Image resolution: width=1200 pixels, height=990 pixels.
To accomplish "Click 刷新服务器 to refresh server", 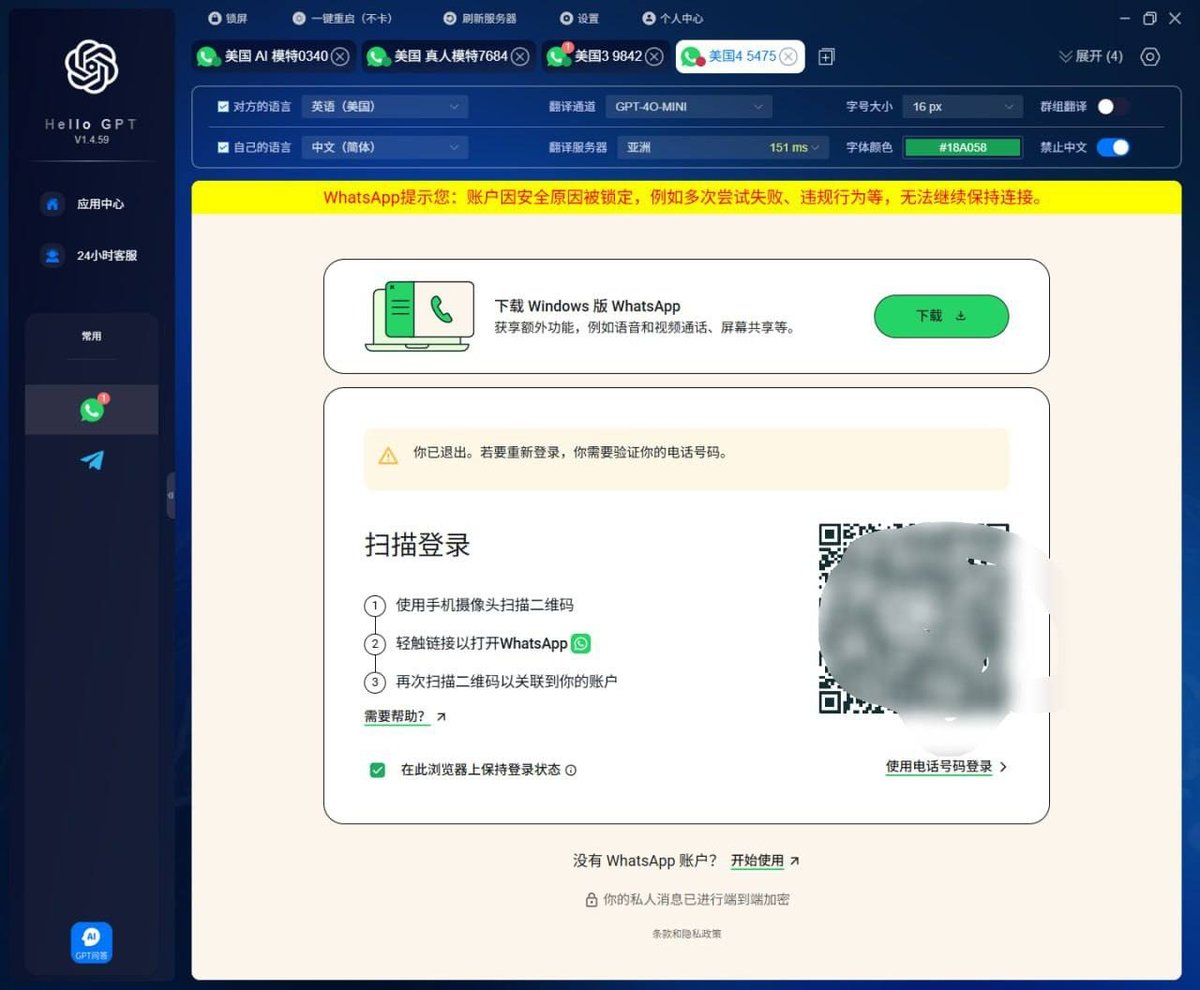I will (479, 18).
